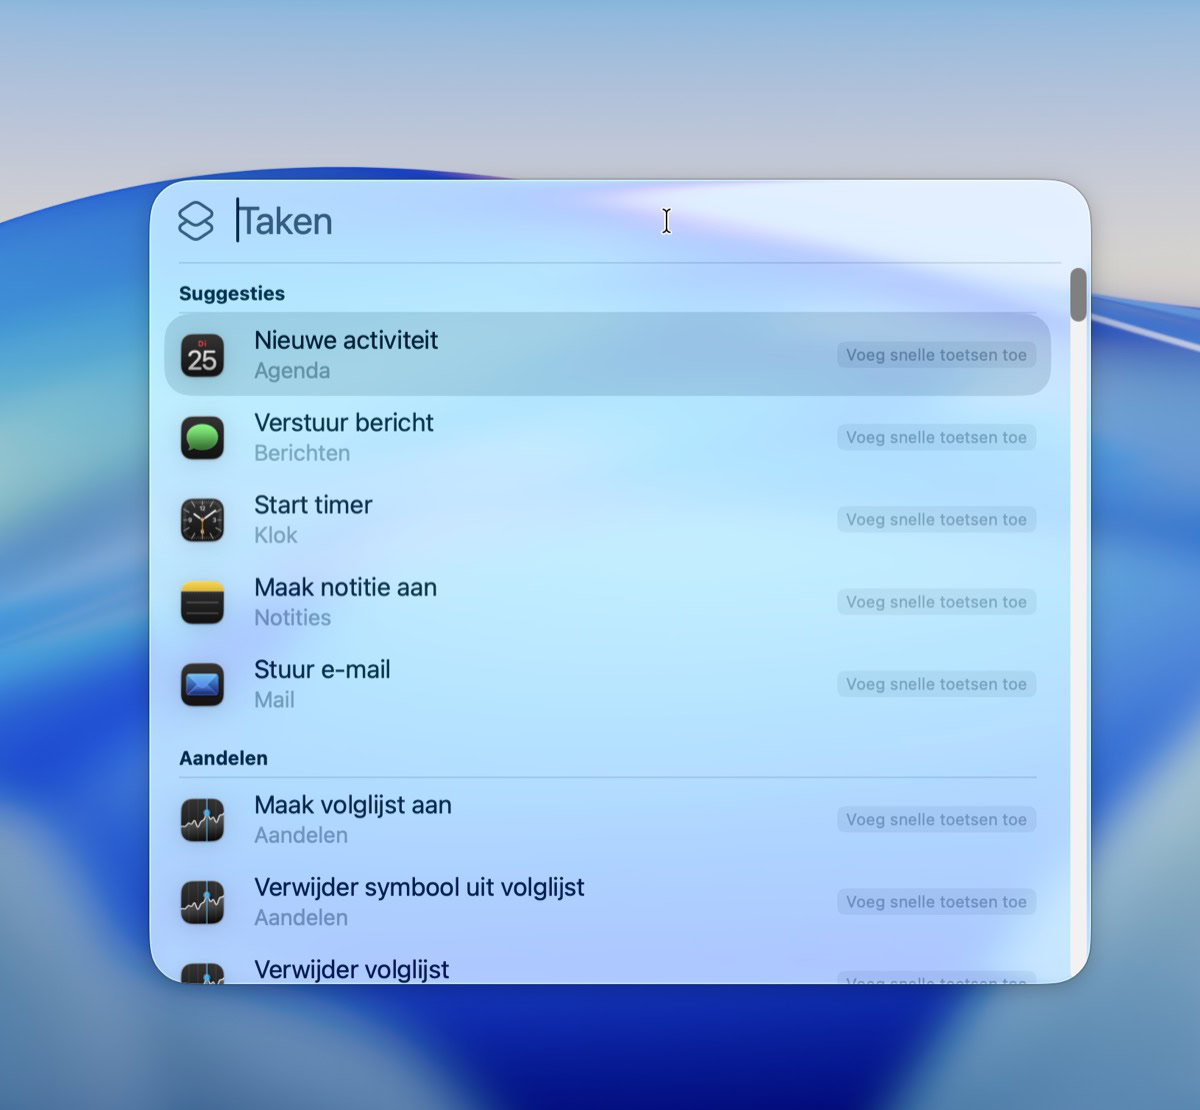
Task: Select the Start timer action
Action: (x=313, y=505)
